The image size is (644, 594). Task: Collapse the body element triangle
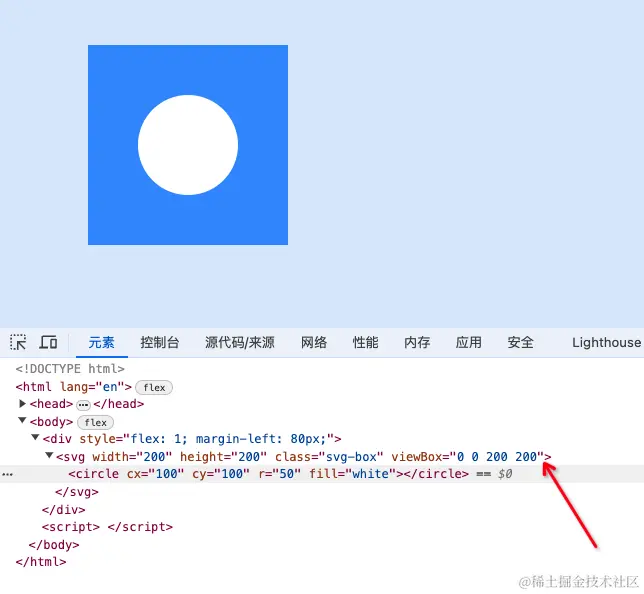pos(23,421)
